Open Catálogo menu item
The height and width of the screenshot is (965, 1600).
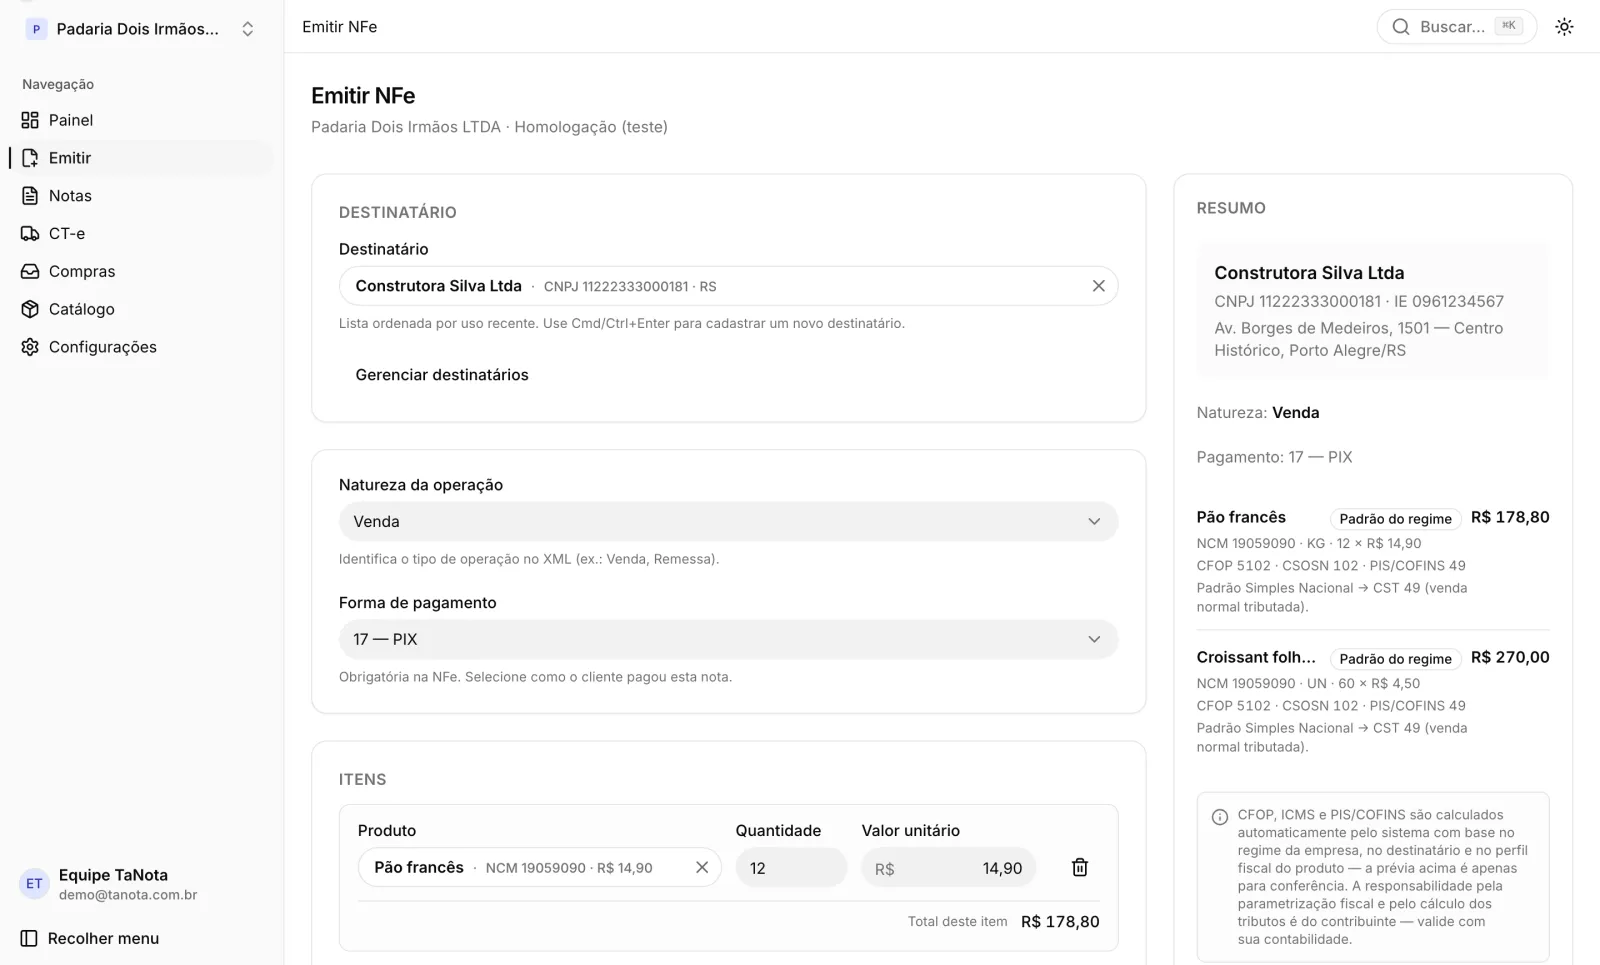[141, 309]
